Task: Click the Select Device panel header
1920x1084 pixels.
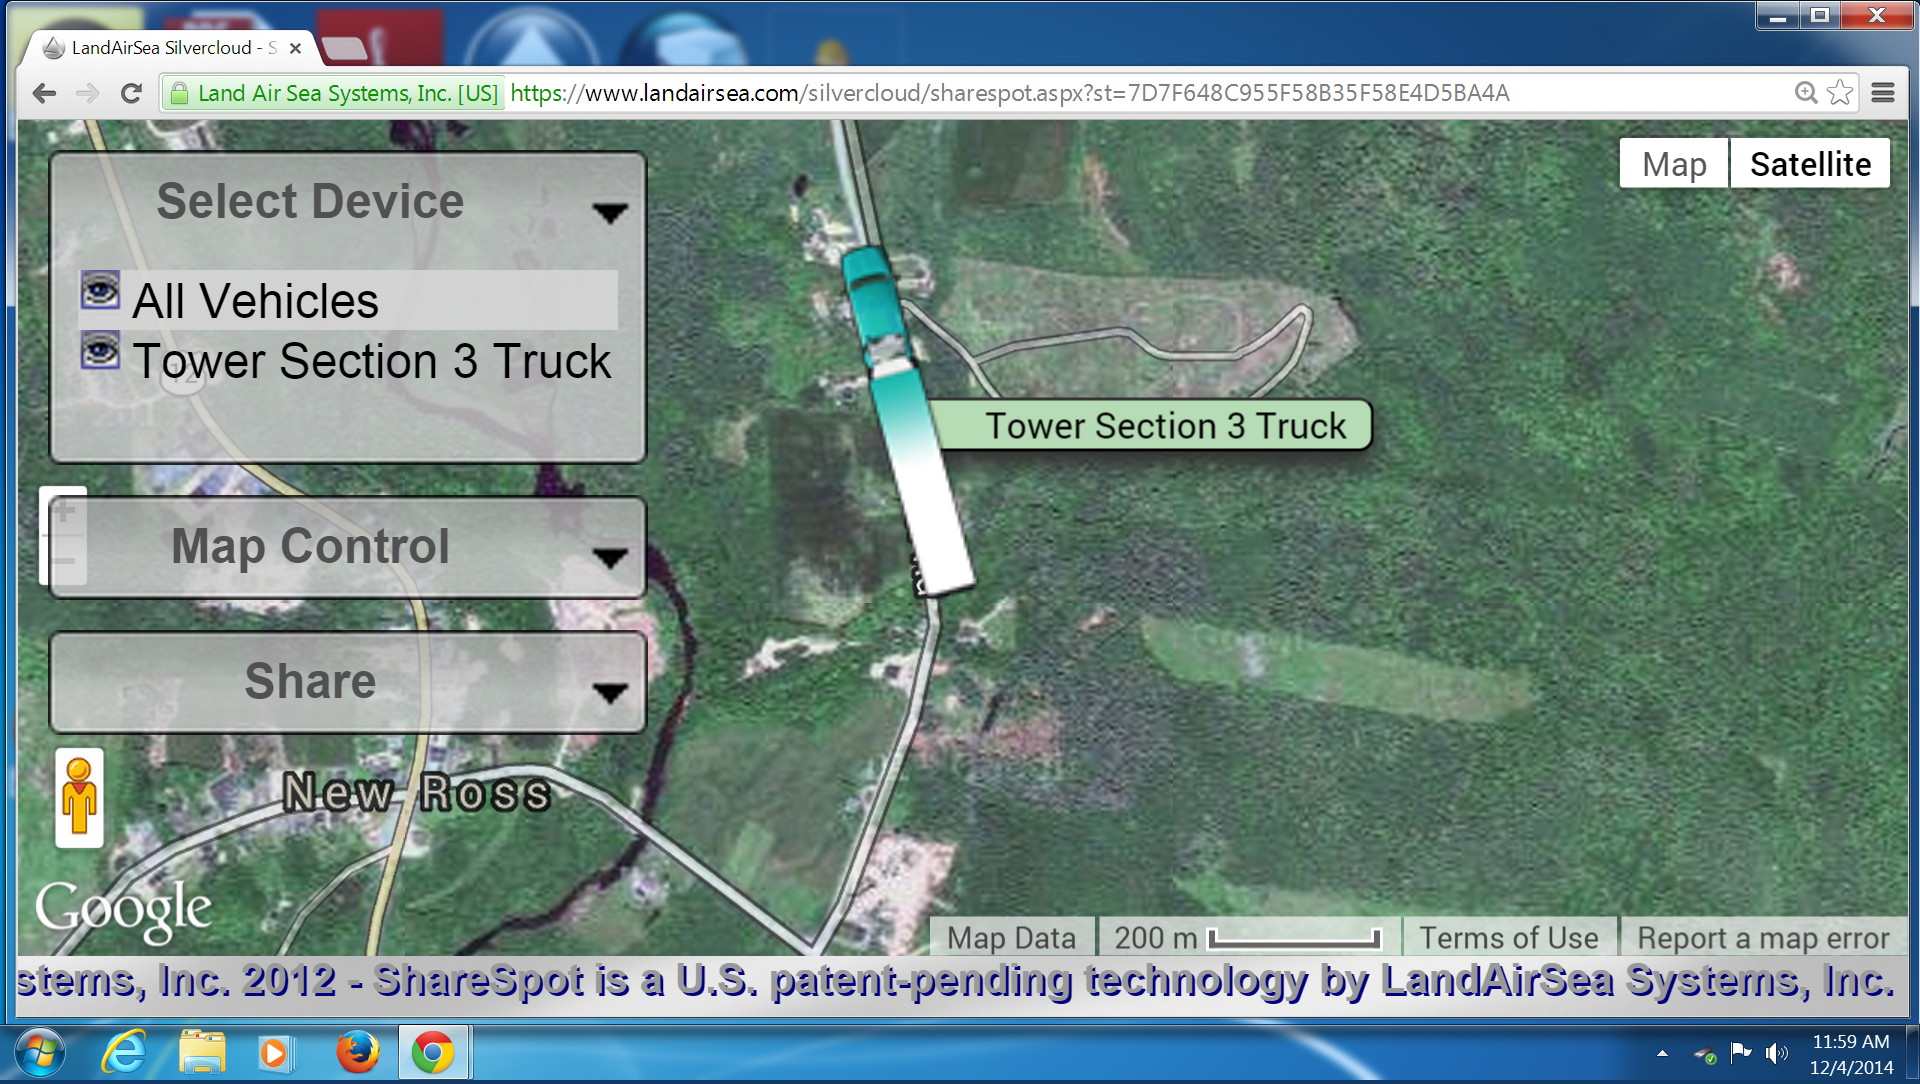Action: click(347, 202)
